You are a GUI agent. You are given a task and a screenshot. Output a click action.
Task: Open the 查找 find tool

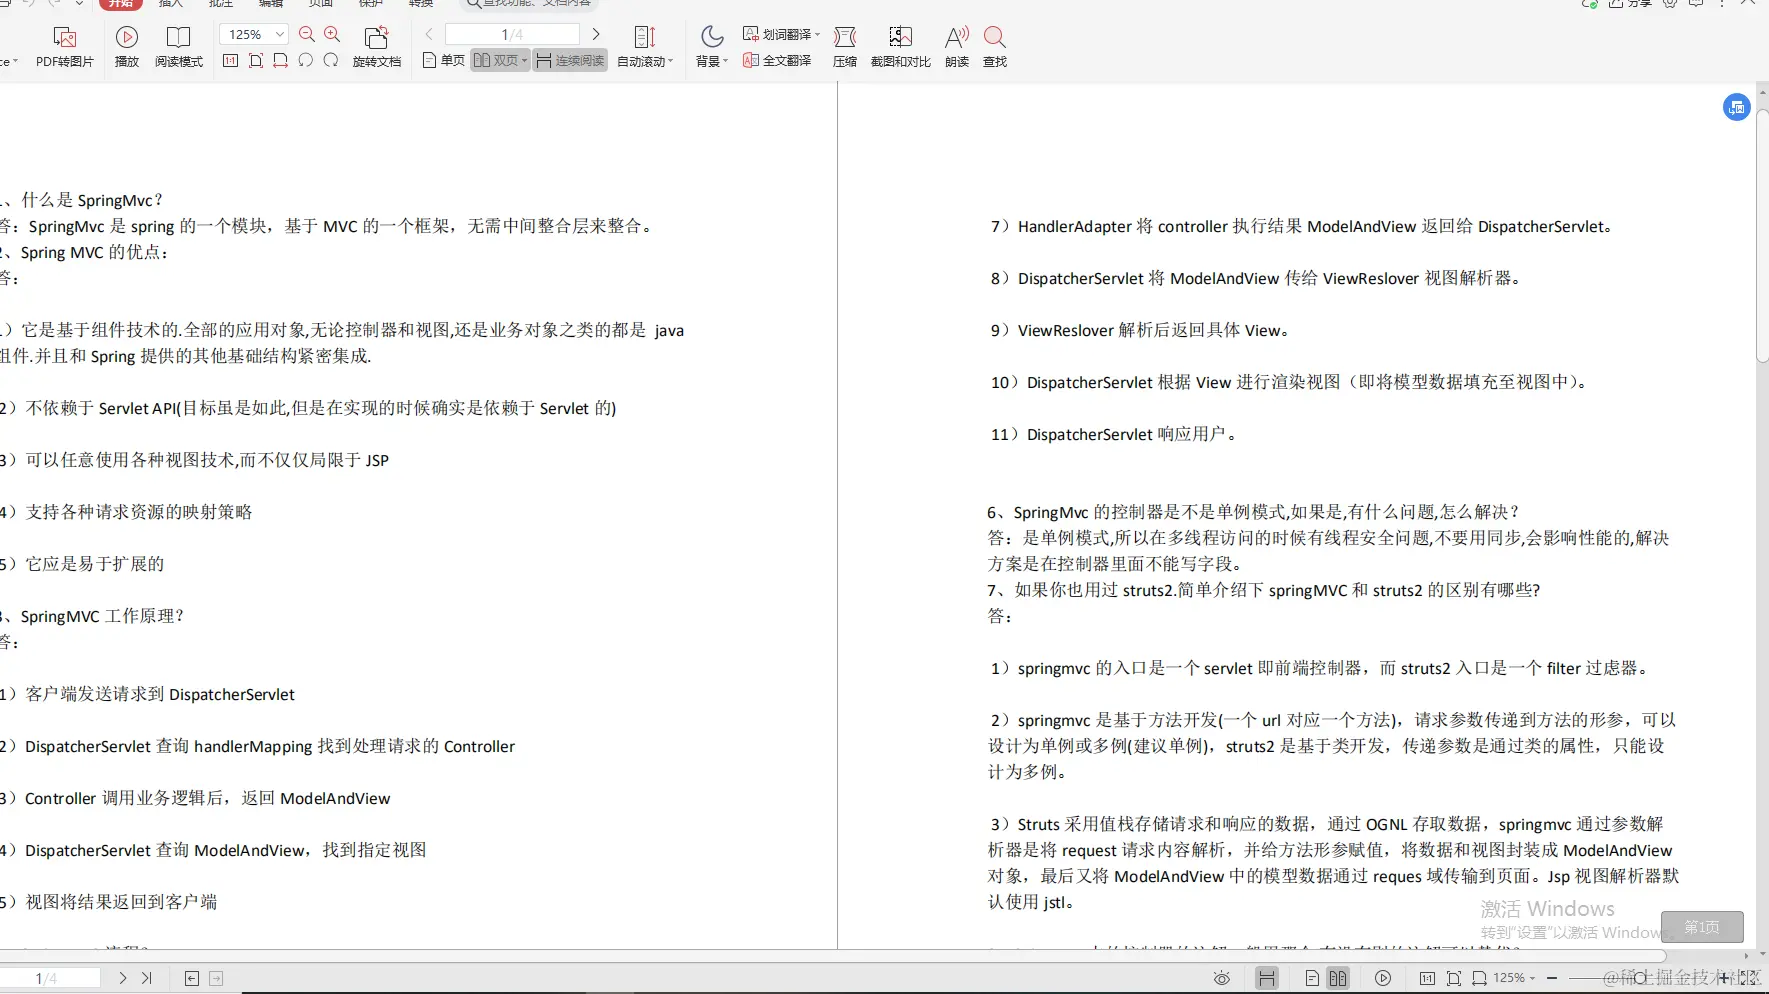pos(994,45)
